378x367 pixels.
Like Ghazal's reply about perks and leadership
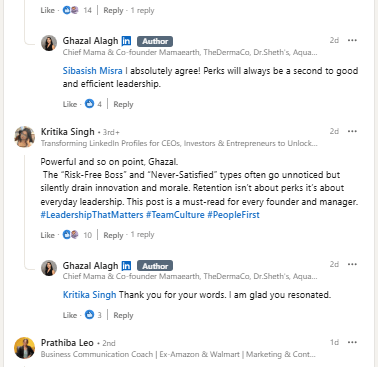(x=70, y=104)
